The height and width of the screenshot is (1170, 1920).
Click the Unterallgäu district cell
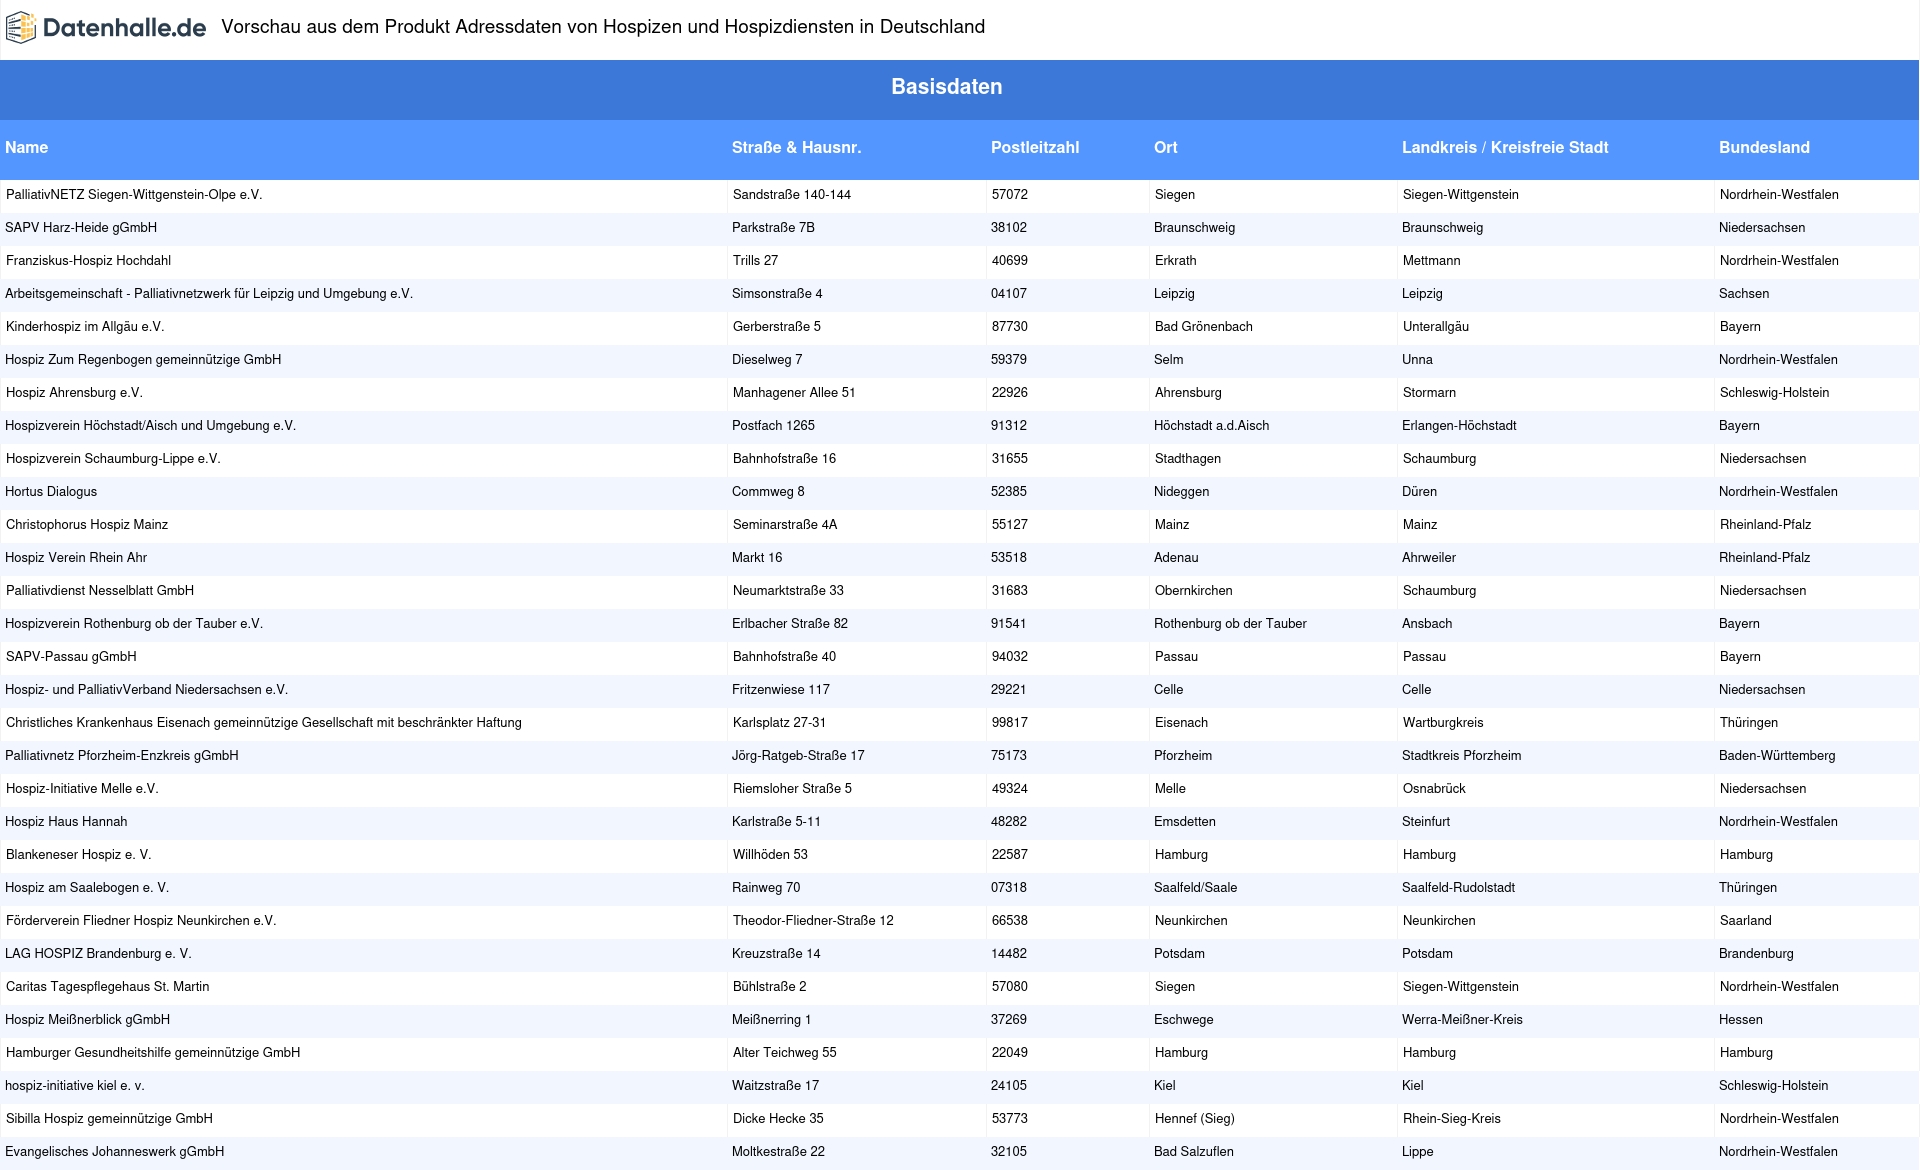pyautogui.click(x=1435, y=327)
